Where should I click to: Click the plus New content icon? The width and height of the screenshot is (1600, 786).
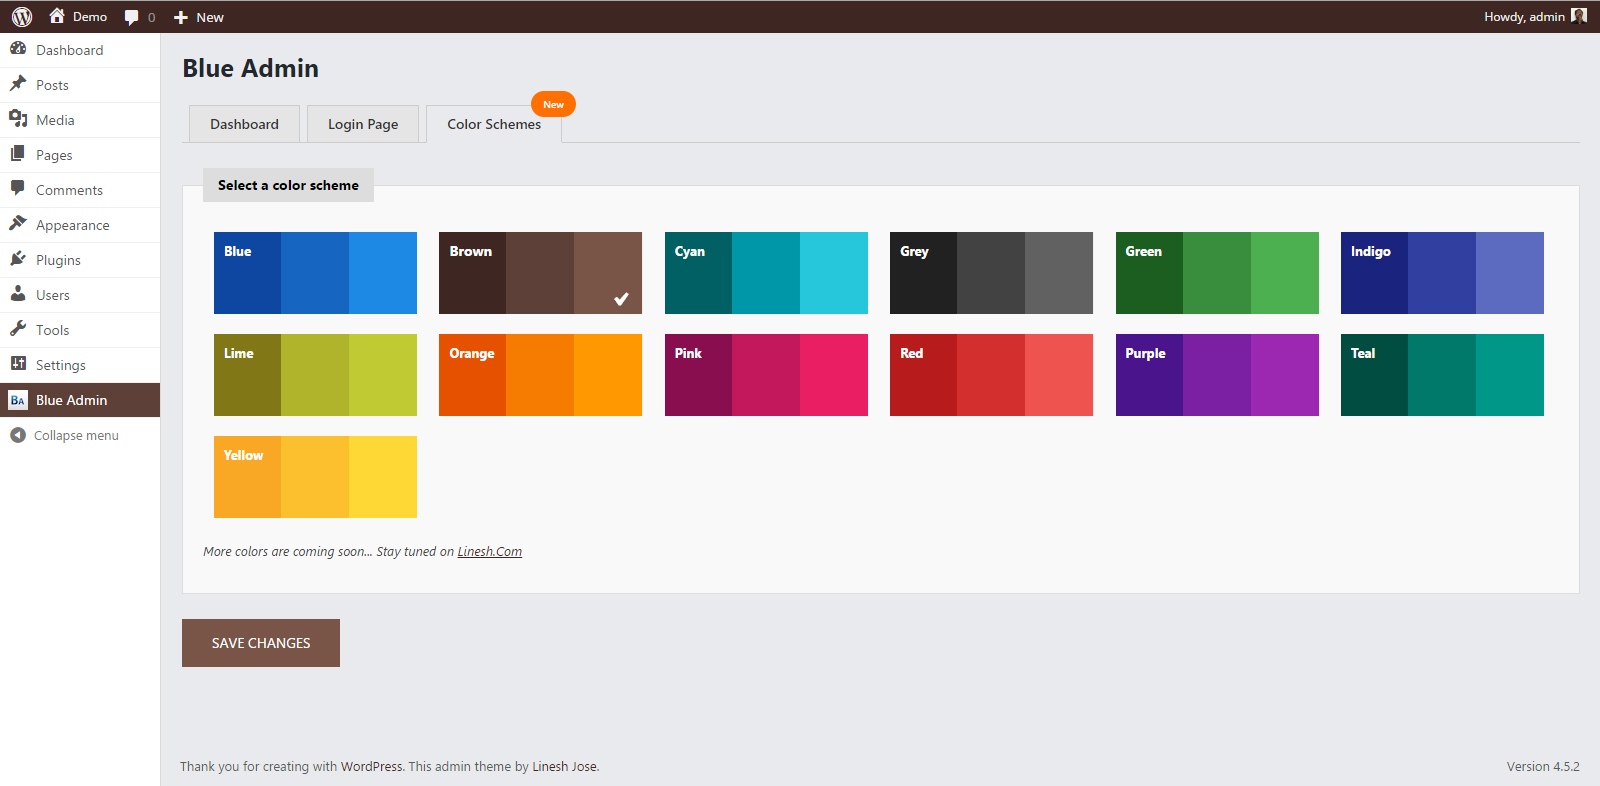coord(181,17)
